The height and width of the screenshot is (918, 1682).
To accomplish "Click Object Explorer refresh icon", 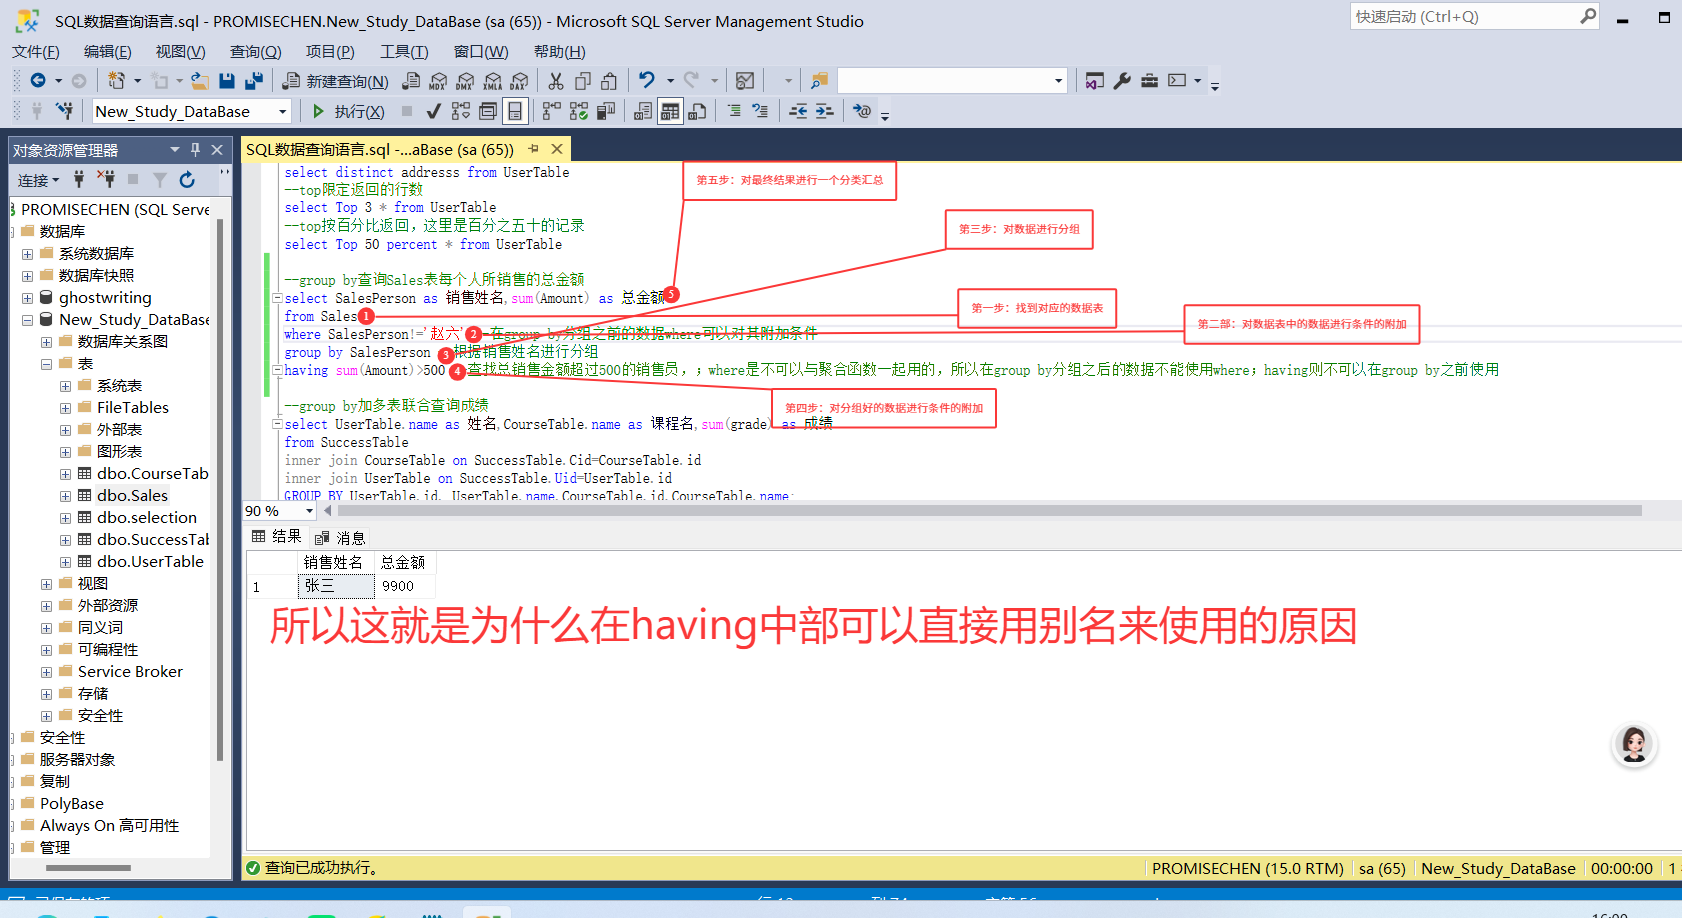I will coord(187,180).
